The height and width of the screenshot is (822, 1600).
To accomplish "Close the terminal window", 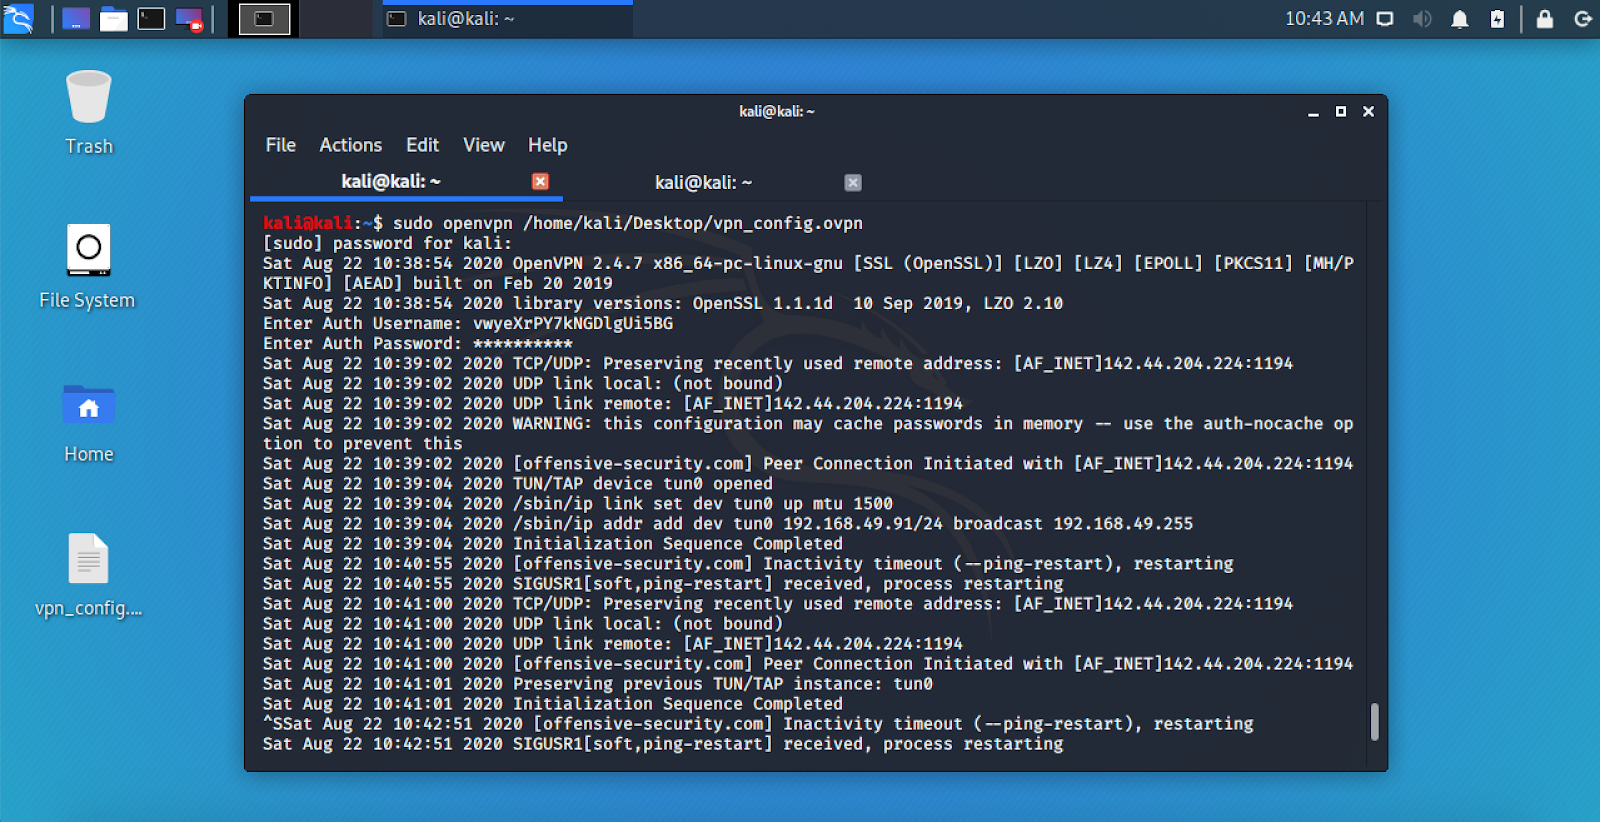I will [1368, 112].
